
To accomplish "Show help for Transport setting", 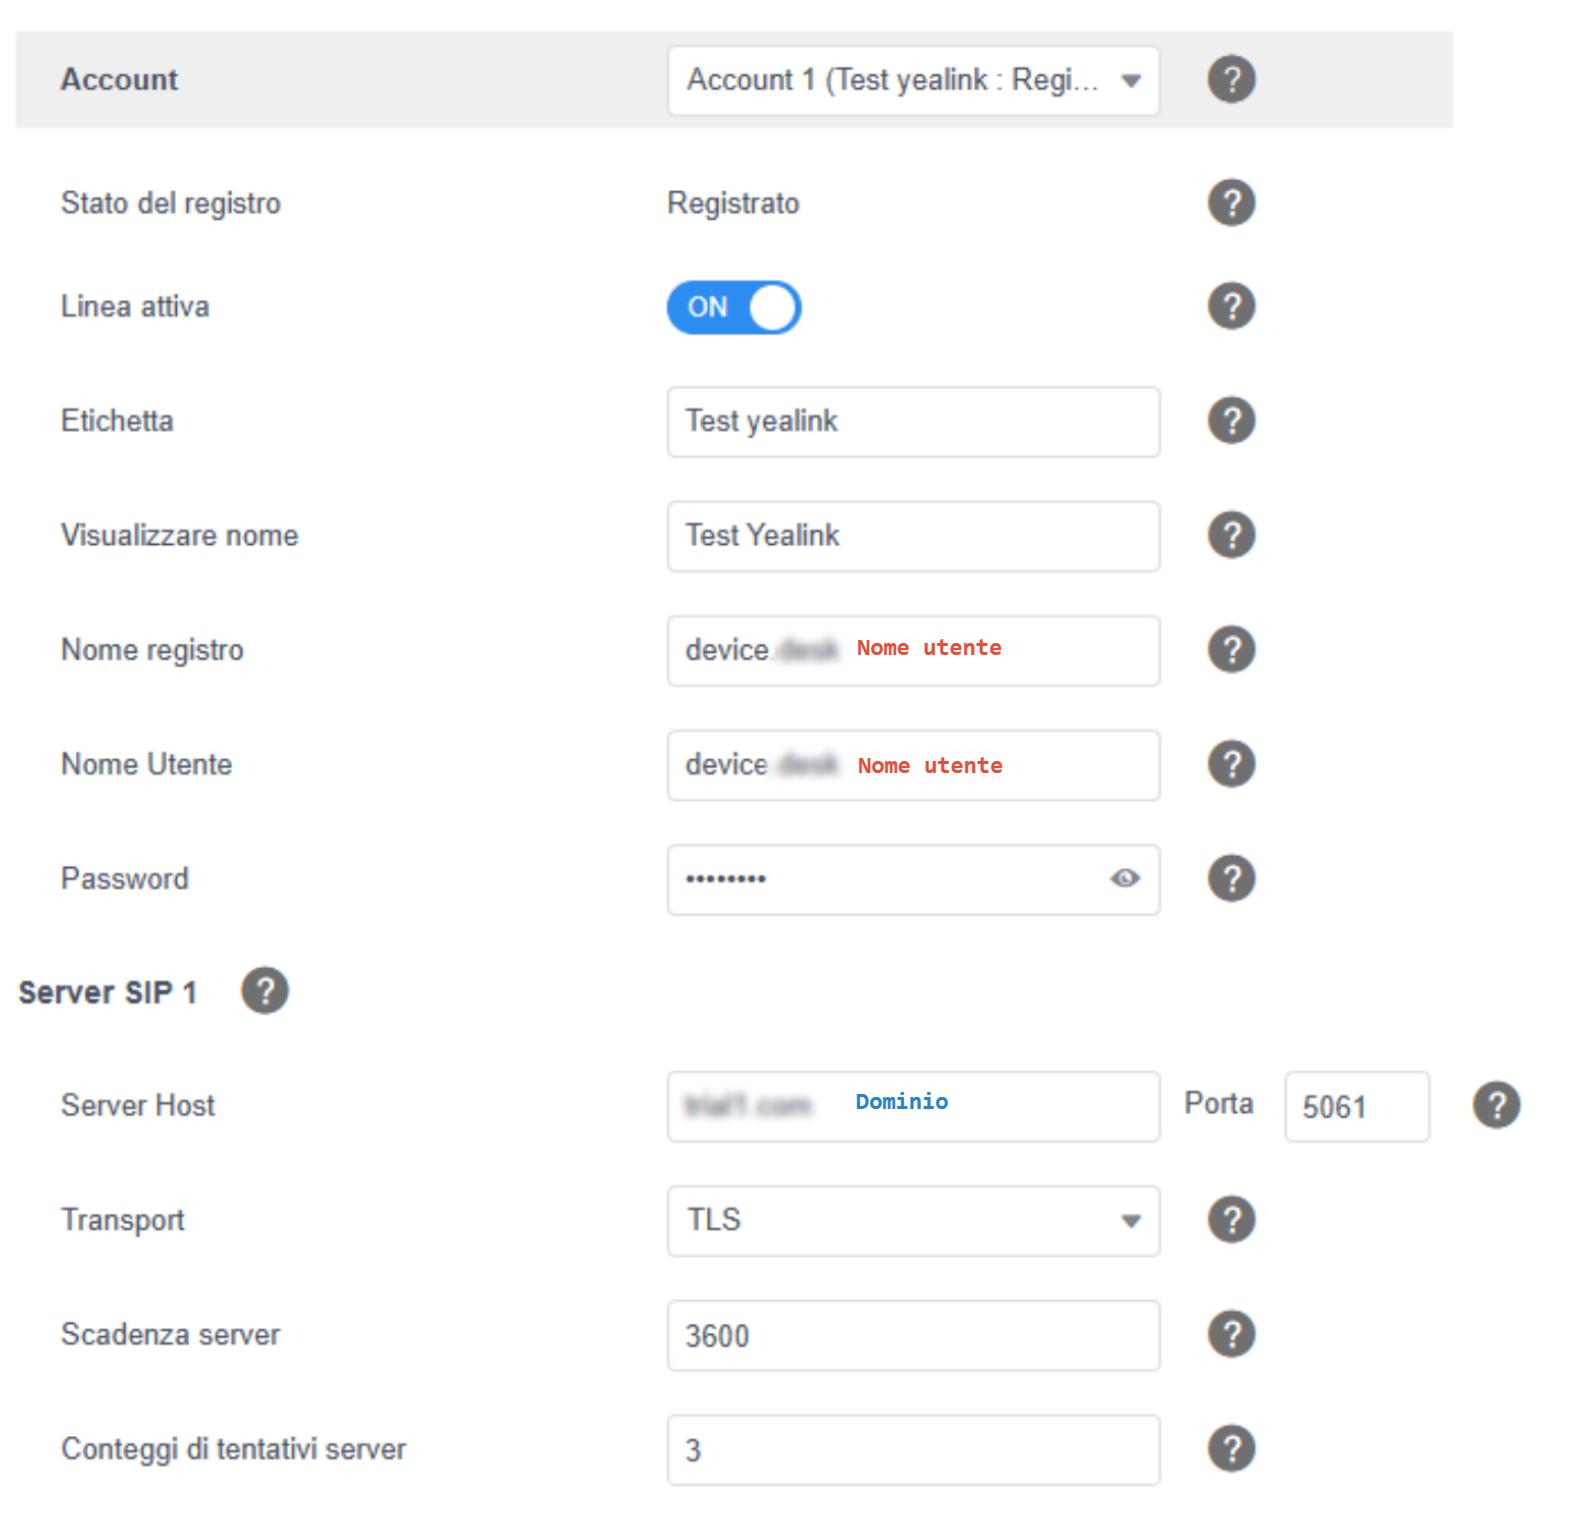I will coord(1231,1220).
